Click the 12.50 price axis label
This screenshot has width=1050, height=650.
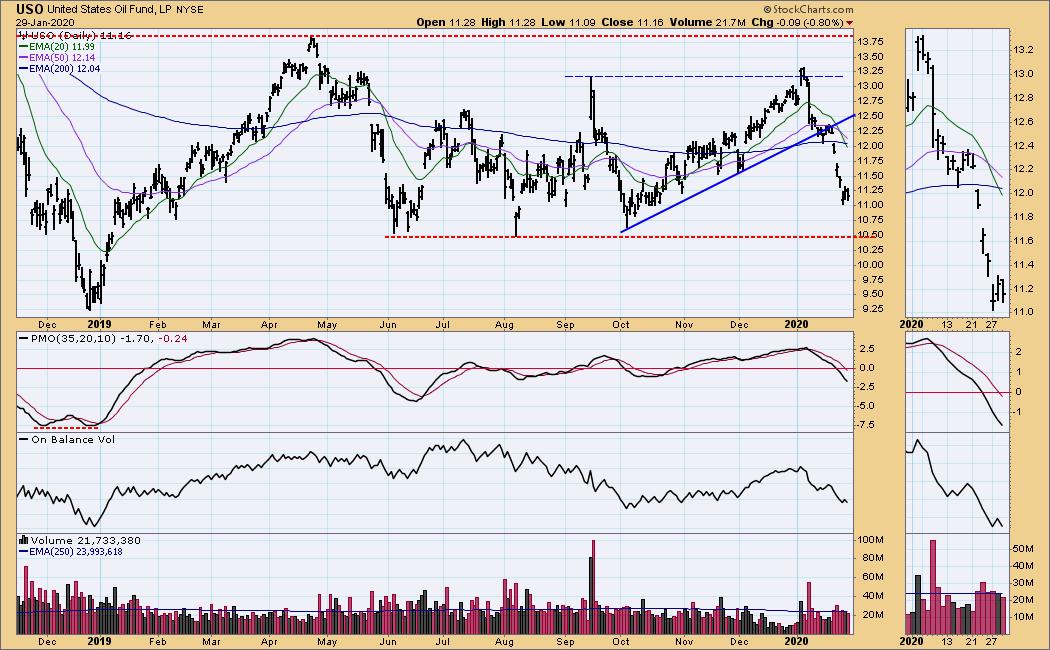[869, 116]
